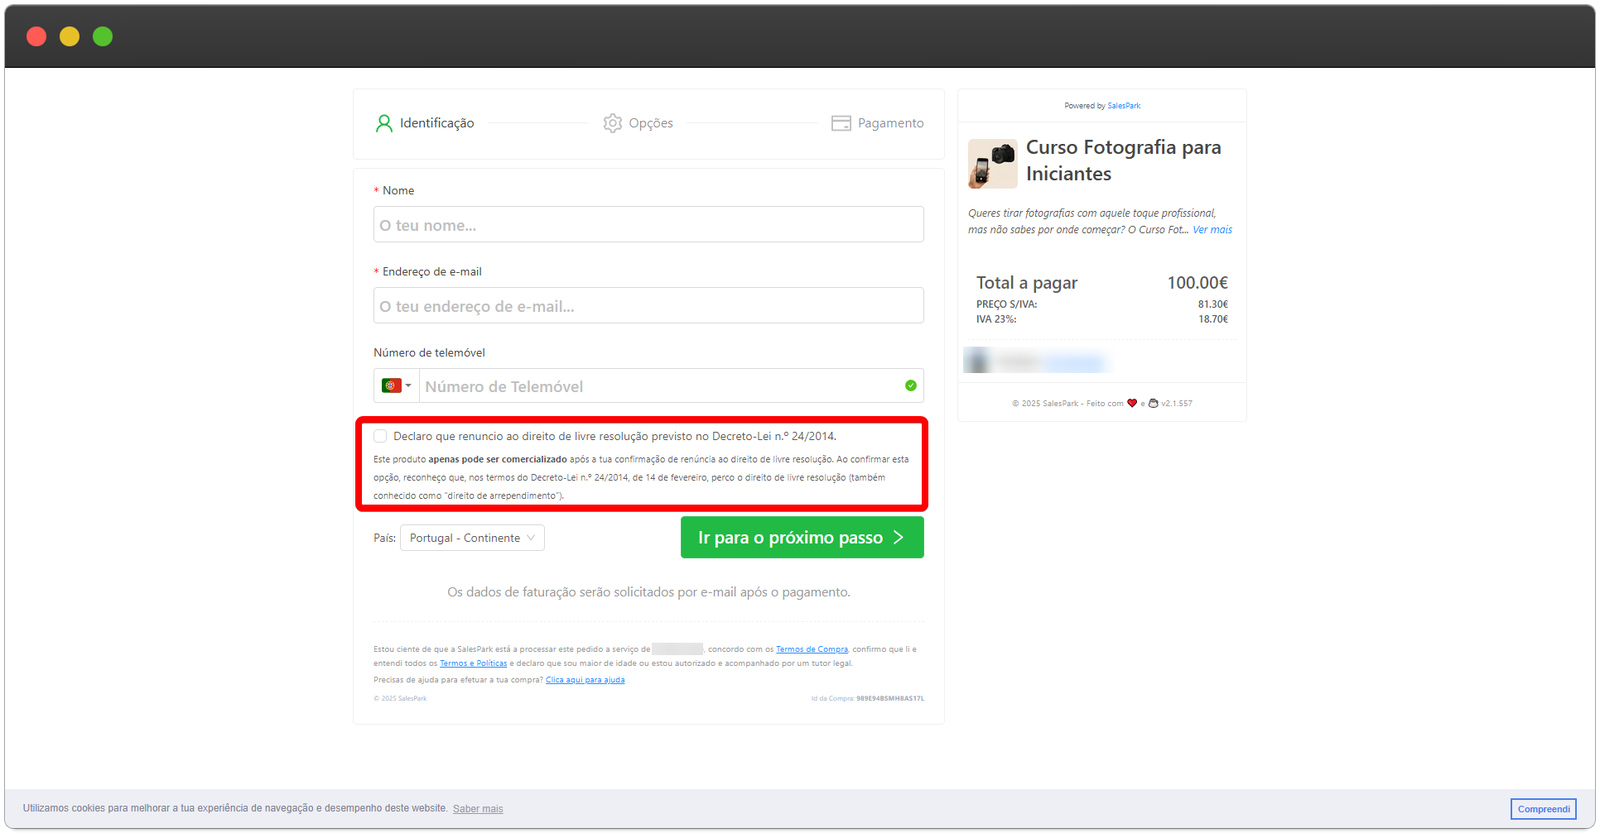This screenshot has height=833, width=1600.
Task: Tick the Decreto-Lei renunciation checkbox
Action: (x=380, y=436)
